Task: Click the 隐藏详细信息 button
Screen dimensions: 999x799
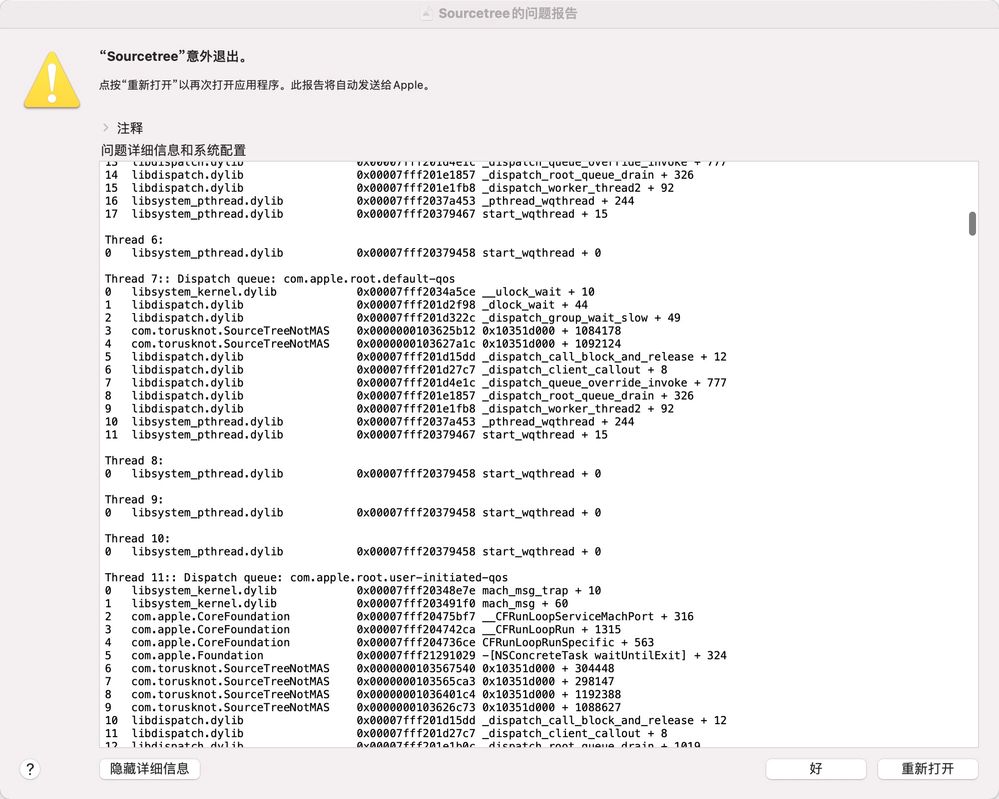Action: (150, 768)
